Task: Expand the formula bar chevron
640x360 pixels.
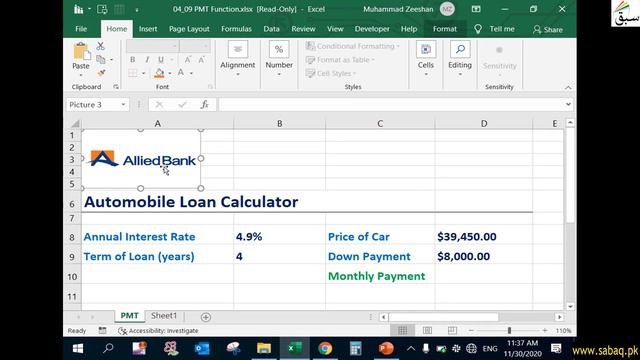Action: point(568,105)
